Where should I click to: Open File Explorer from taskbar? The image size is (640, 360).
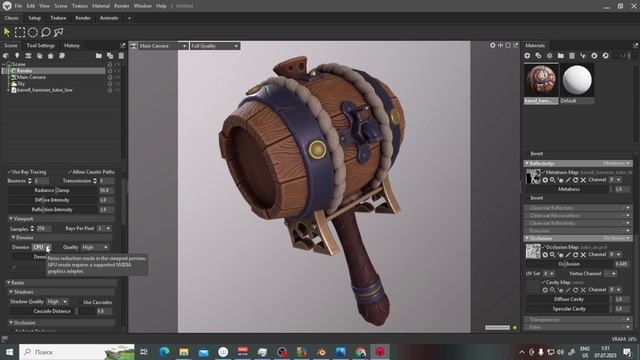184,352
